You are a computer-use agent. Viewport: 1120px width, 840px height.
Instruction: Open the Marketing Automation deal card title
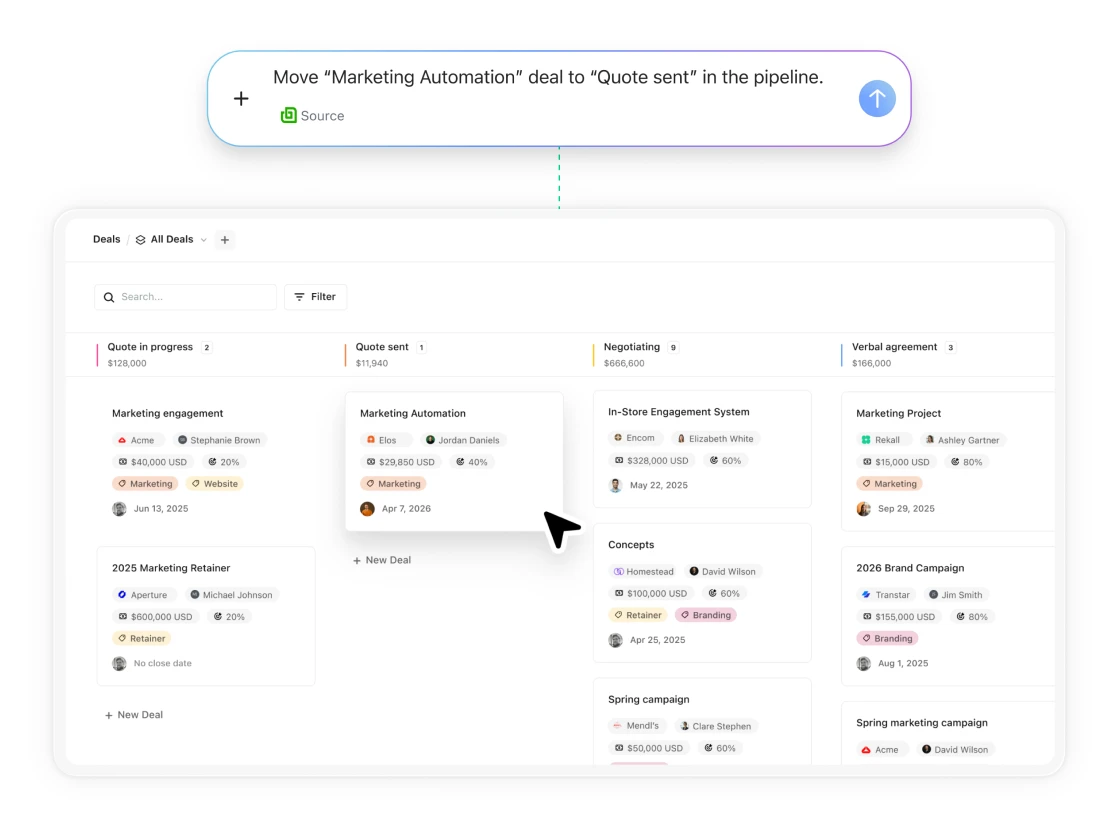pyautogui.click(x=412, y=413)
